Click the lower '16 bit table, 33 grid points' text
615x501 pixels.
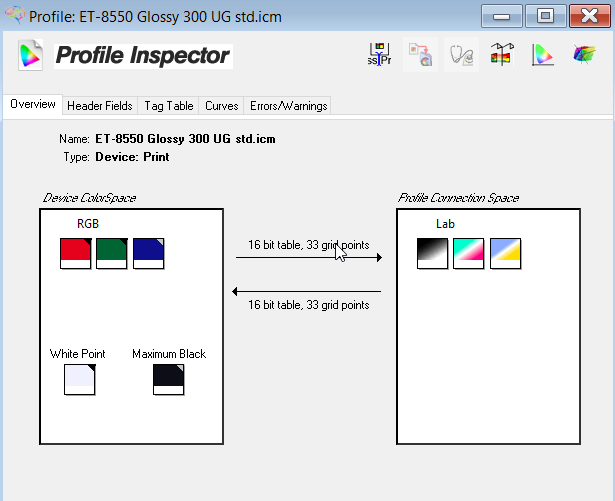click(x=309, y=305)
